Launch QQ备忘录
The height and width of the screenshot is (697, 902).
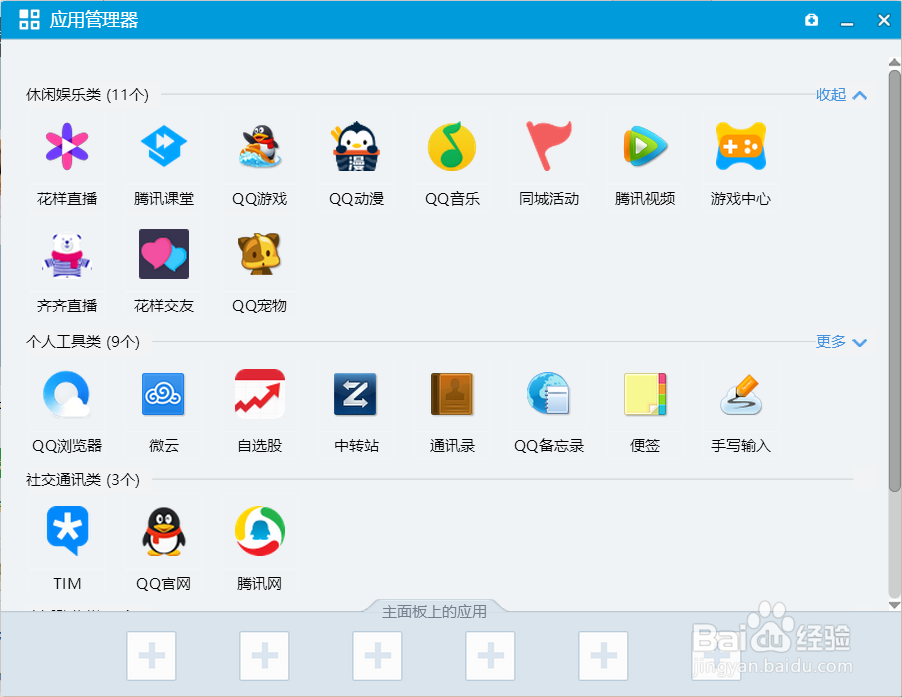tap(548, 393)
